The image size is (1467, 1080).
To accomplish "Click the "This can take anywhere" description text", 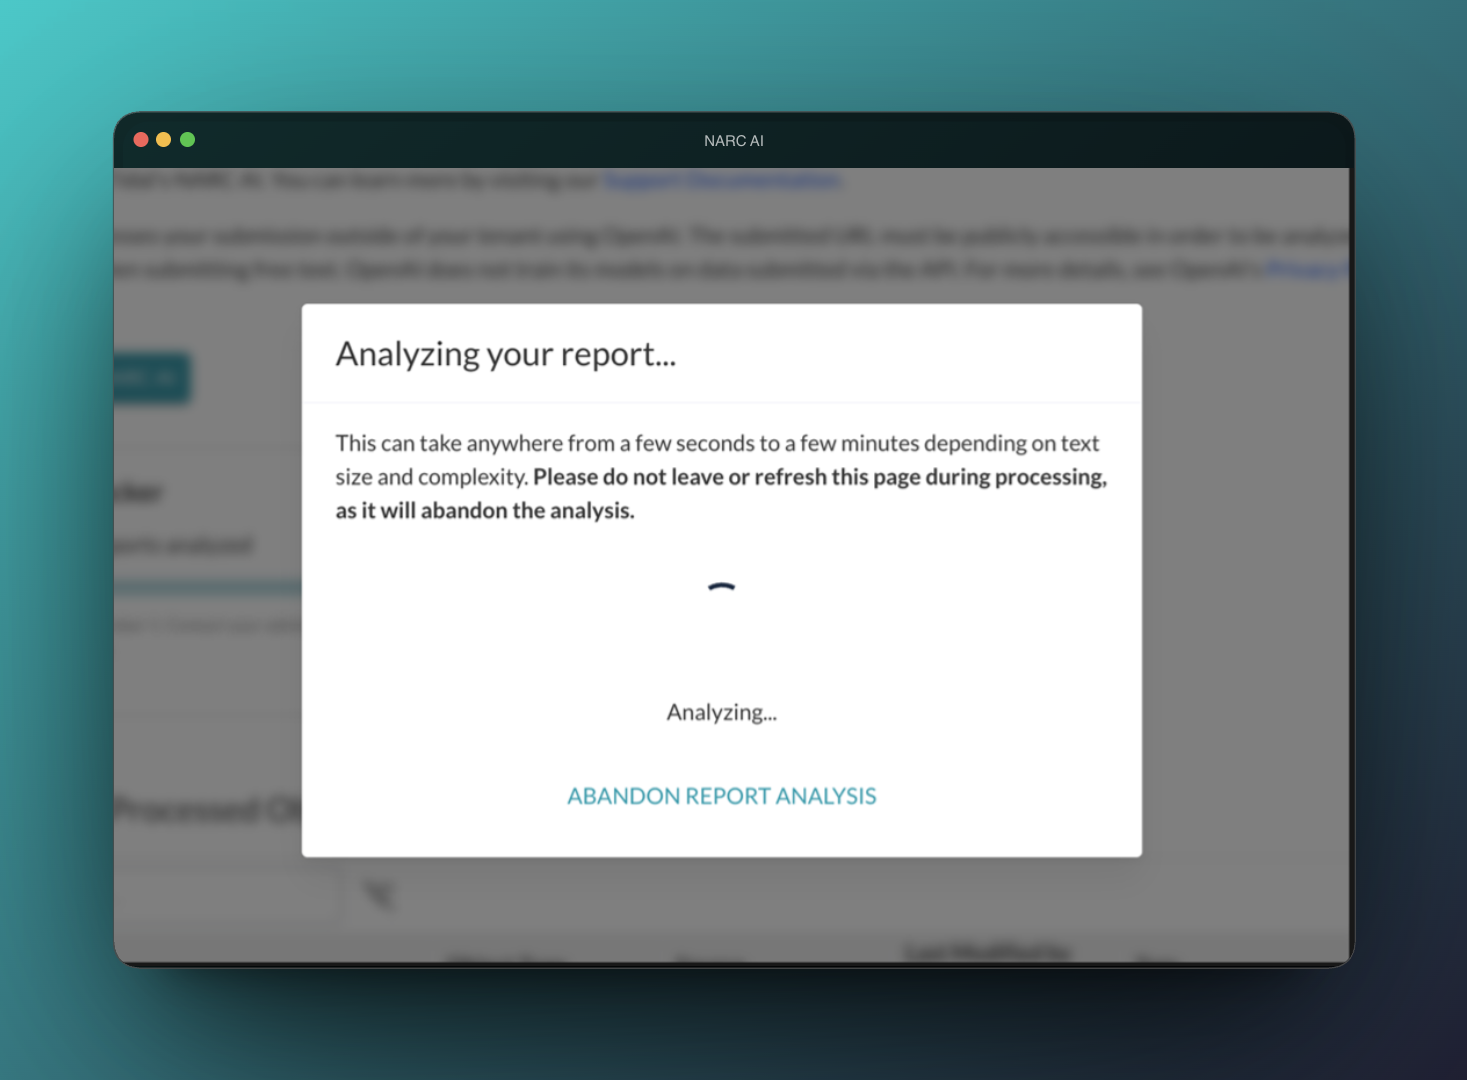I will [x=716, y=443].
